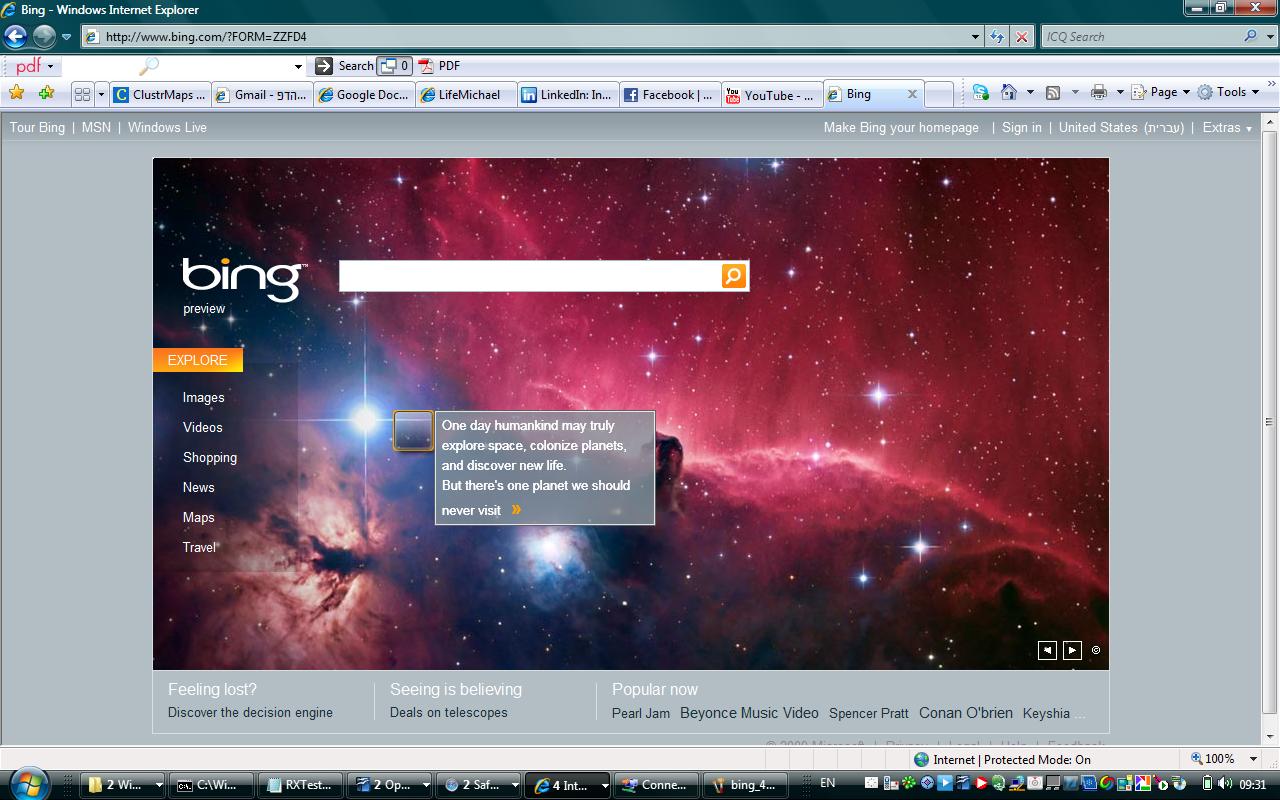1280x800 pixels.
Task: Click the Sign in link
Action: (x=1022, y=127)
